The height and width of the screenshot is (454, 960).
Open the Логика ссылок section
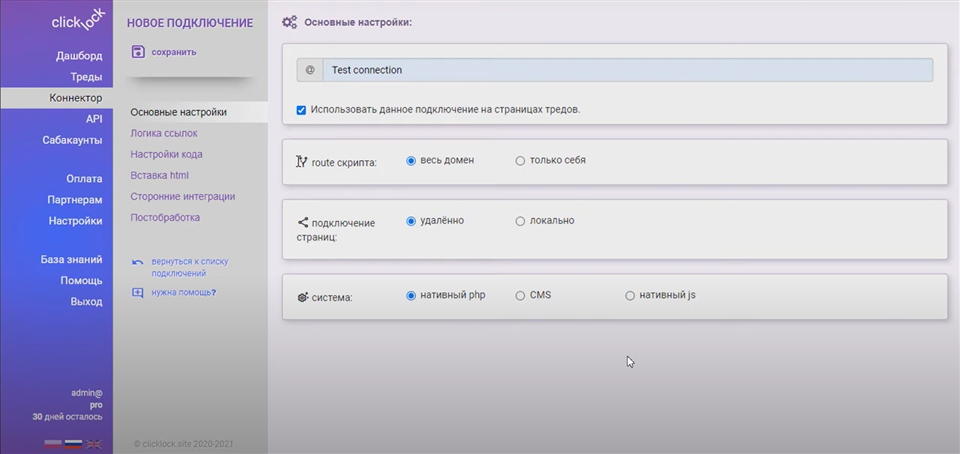[x=164, y=133]
